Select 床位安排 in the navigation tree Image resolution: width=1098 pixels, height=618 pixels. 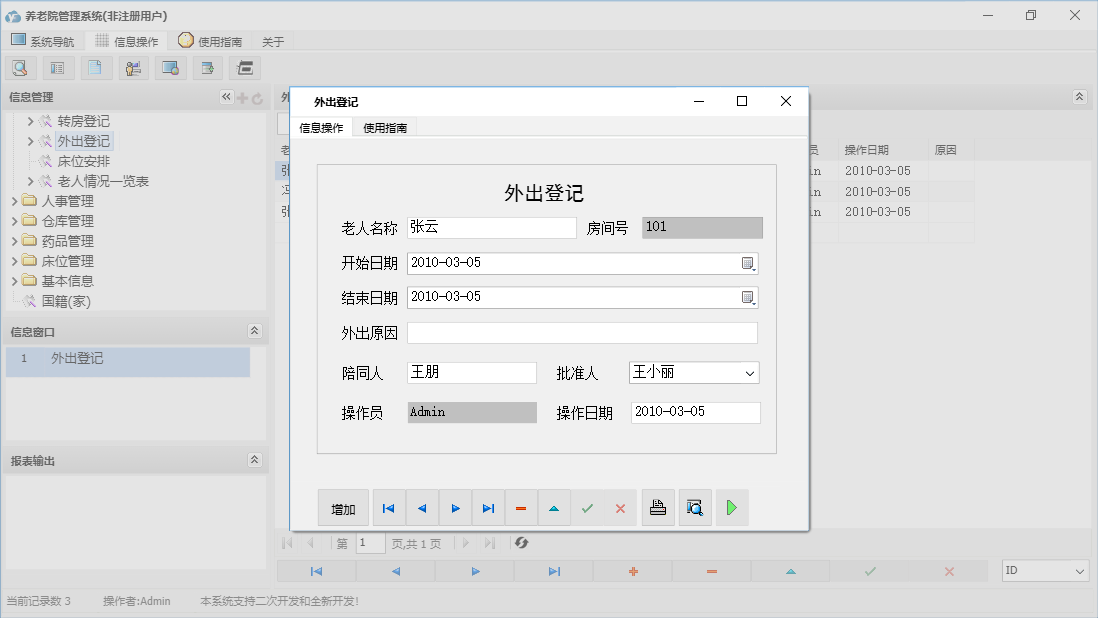(82, 161)
